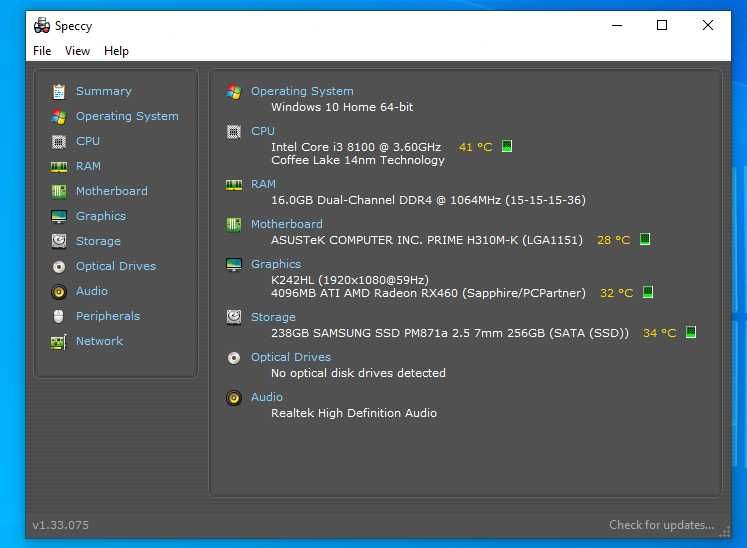Open the View menu

point(77,51)
